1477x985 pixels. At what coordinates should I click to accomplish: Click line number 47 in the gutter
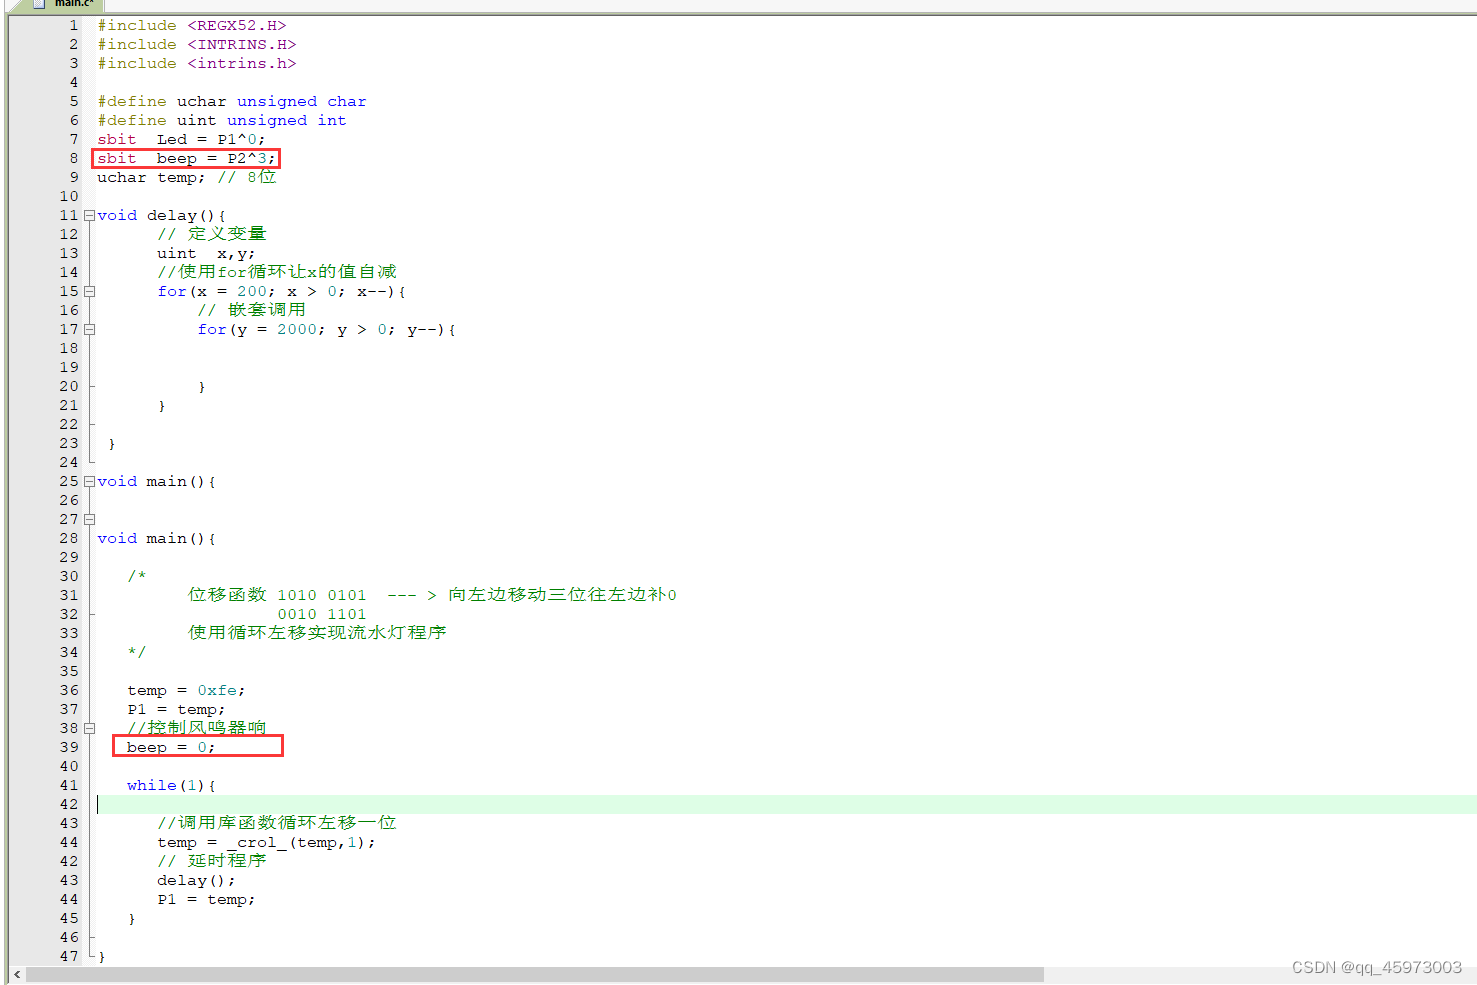click(68, 956)
